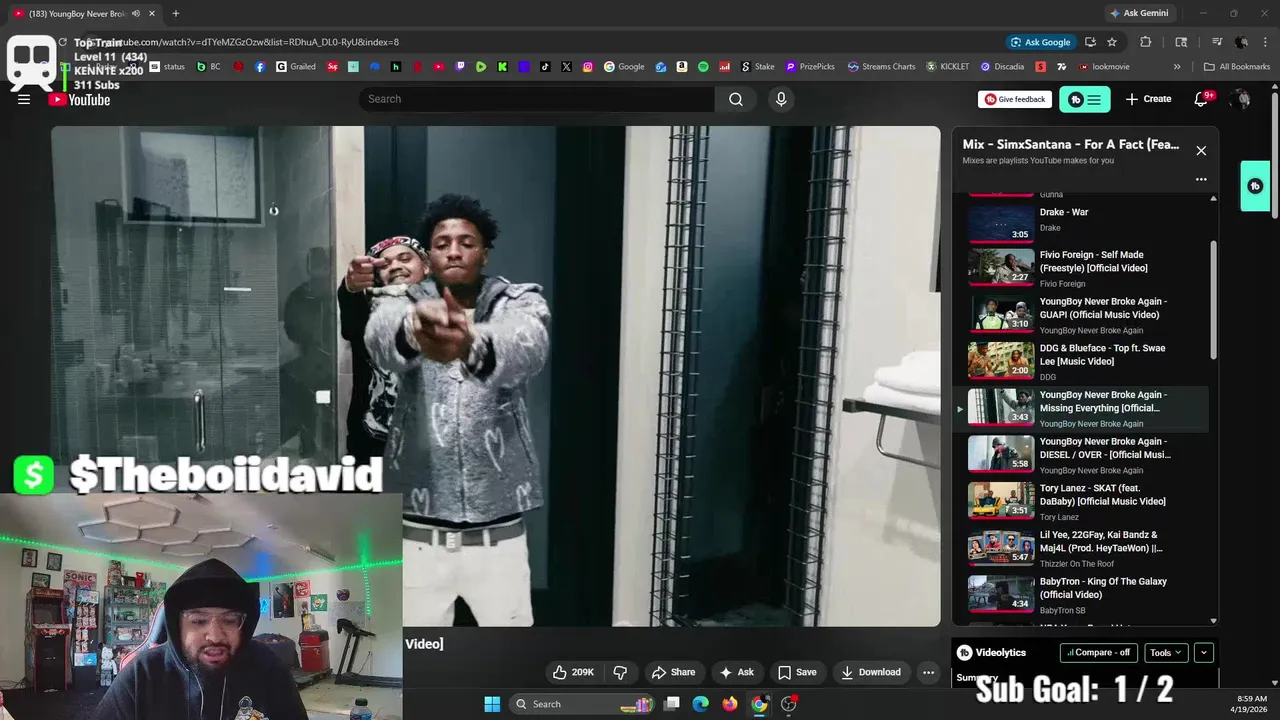Toggle Videolytics Compare - off button
This screenshot has width=1280, height=720.
coord(1098,652)
